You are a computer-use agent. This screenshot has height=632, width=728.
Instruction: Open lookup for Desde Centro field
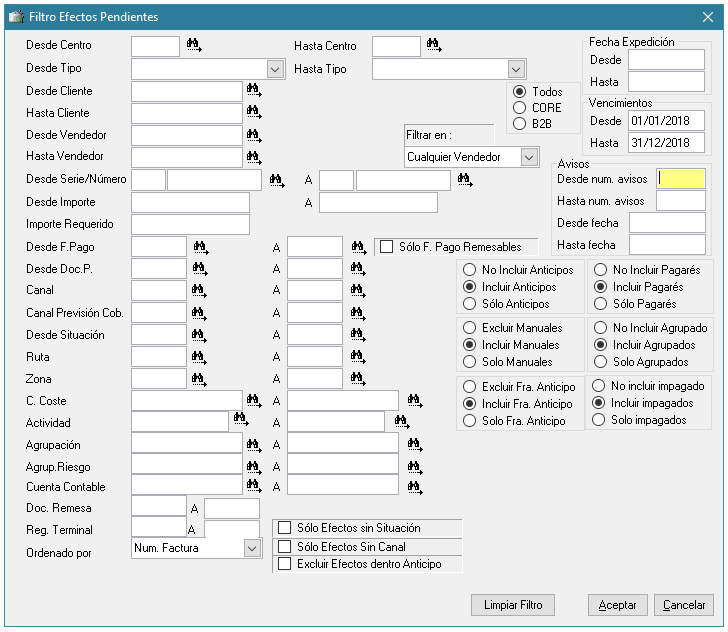coord(194,45)
